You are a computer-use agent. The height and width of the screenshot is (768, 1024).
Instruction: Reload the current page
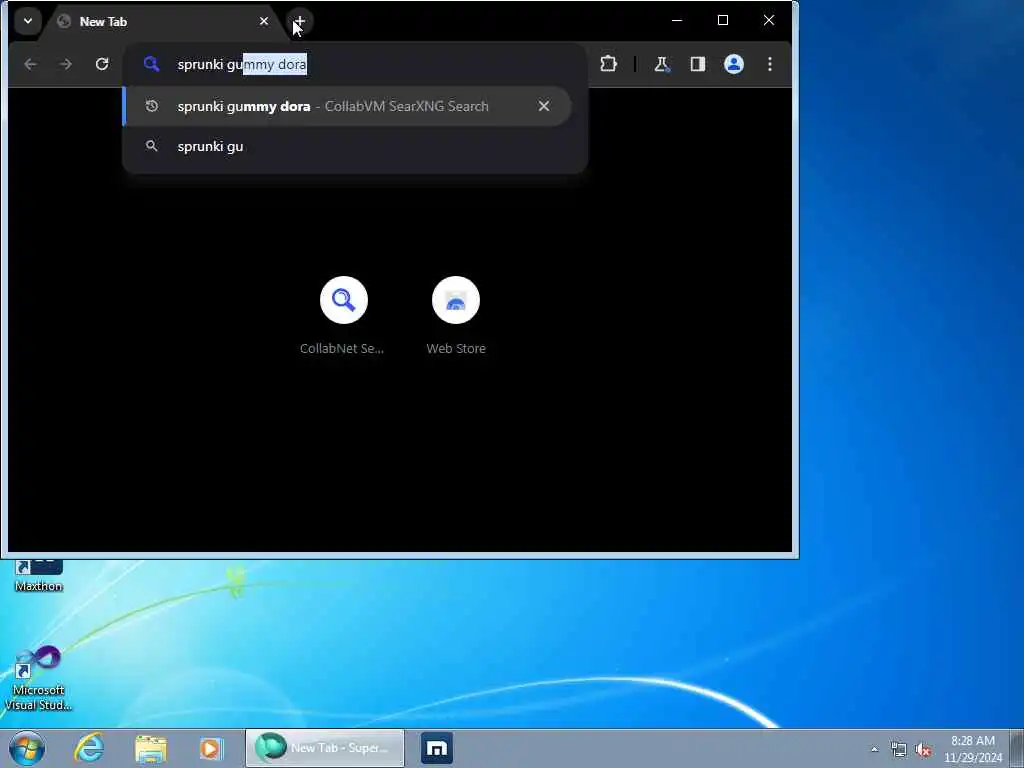click(x=102, y=64)
